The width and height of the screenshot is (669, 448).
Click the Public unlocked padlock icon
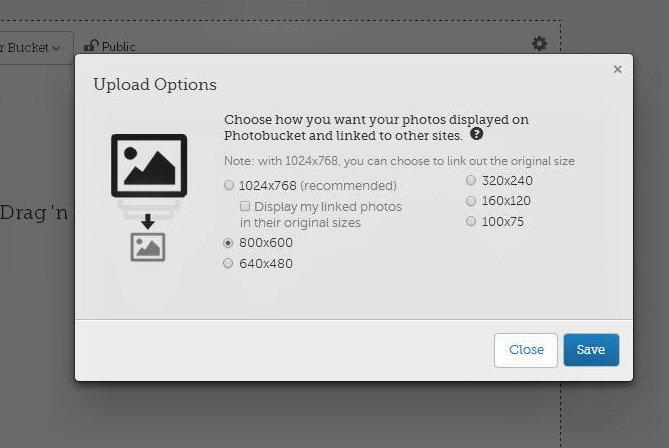[91, 45]
